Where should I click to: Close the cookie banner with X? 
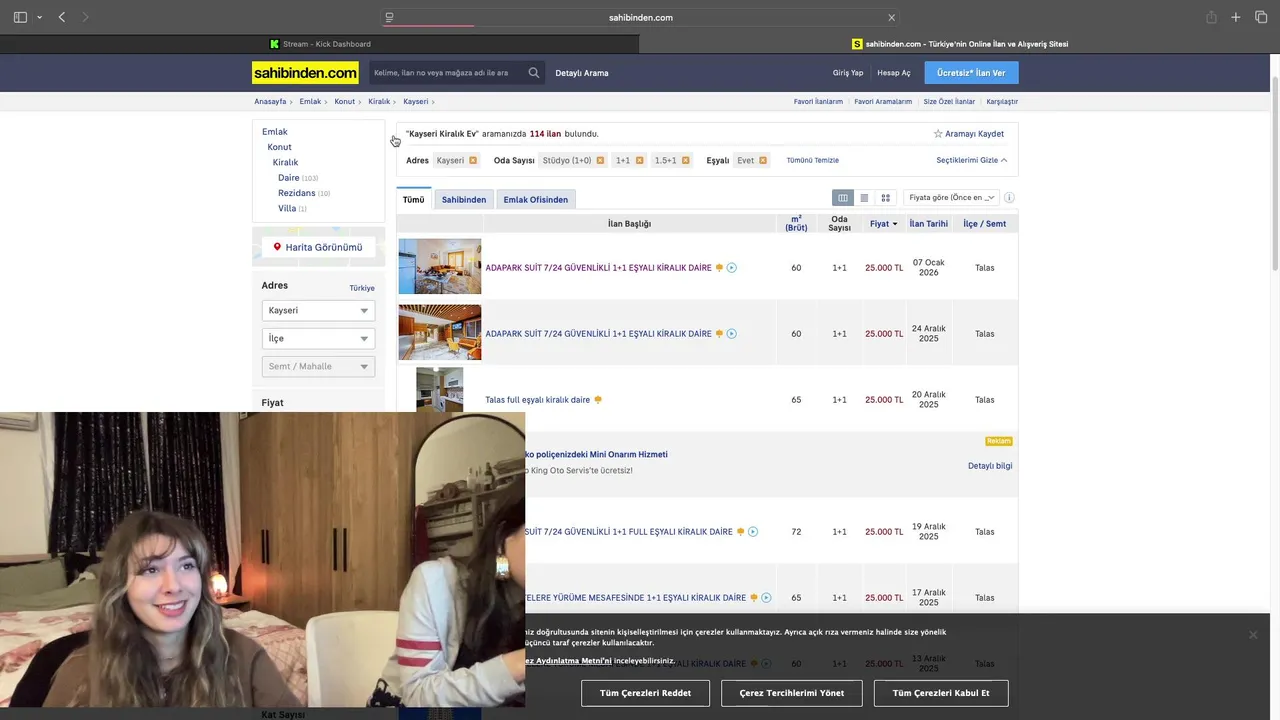1253,635
